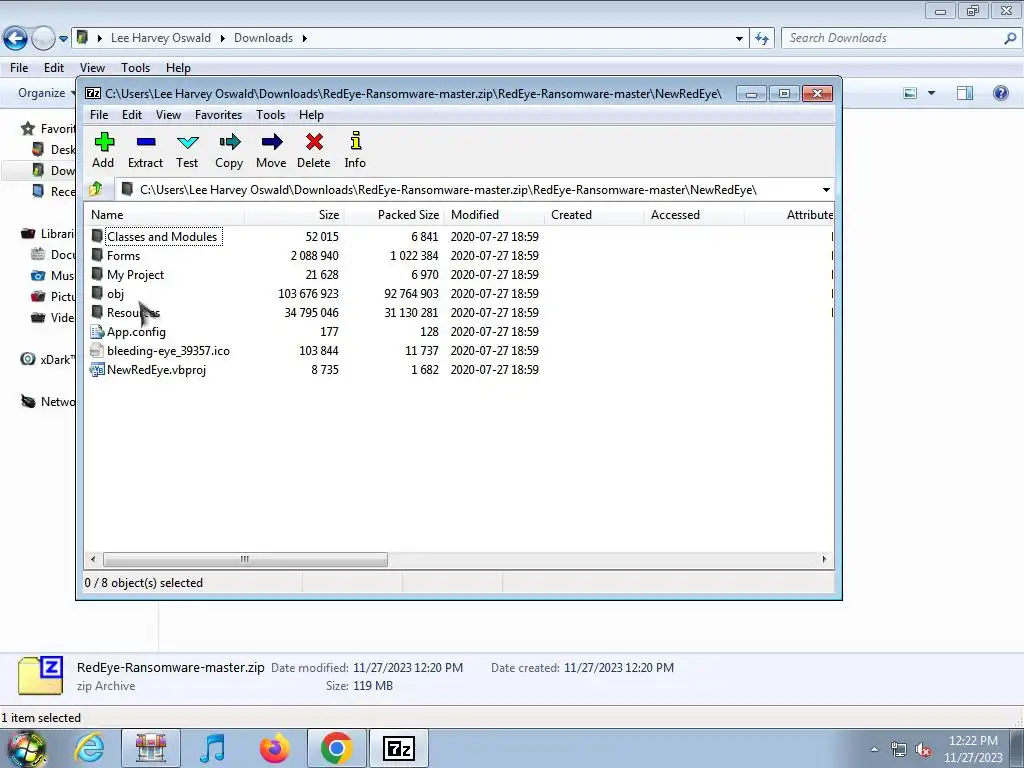Select the My Project folder icon
Image resolution: width=1024 pixels, height=768 pixels.
coord(97,274)
